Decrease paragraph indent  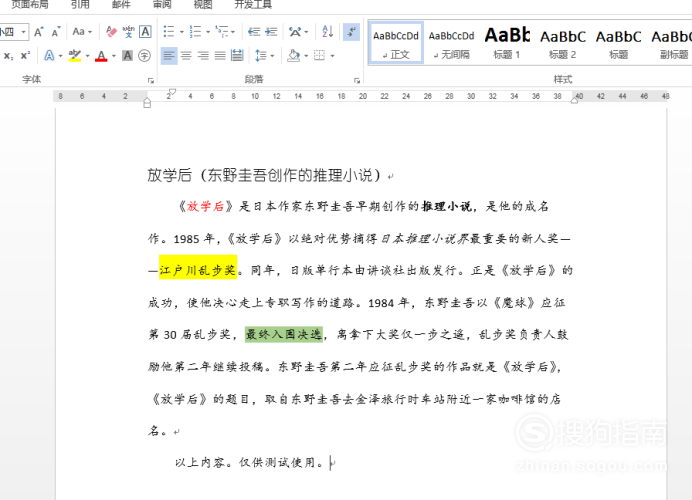254,32
